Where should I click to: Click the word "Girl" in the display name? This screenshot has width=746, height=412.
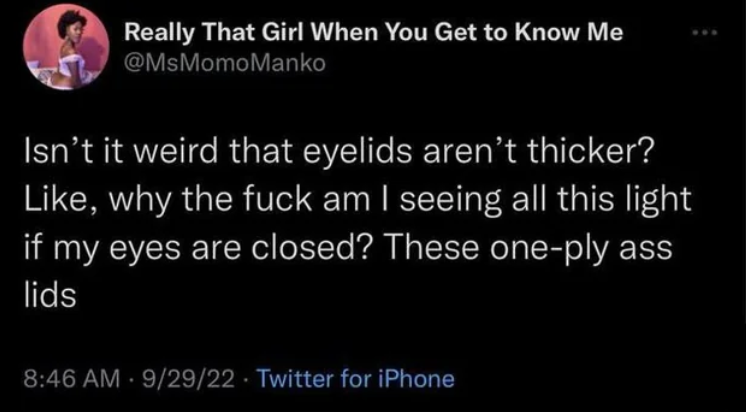(264, 33)
